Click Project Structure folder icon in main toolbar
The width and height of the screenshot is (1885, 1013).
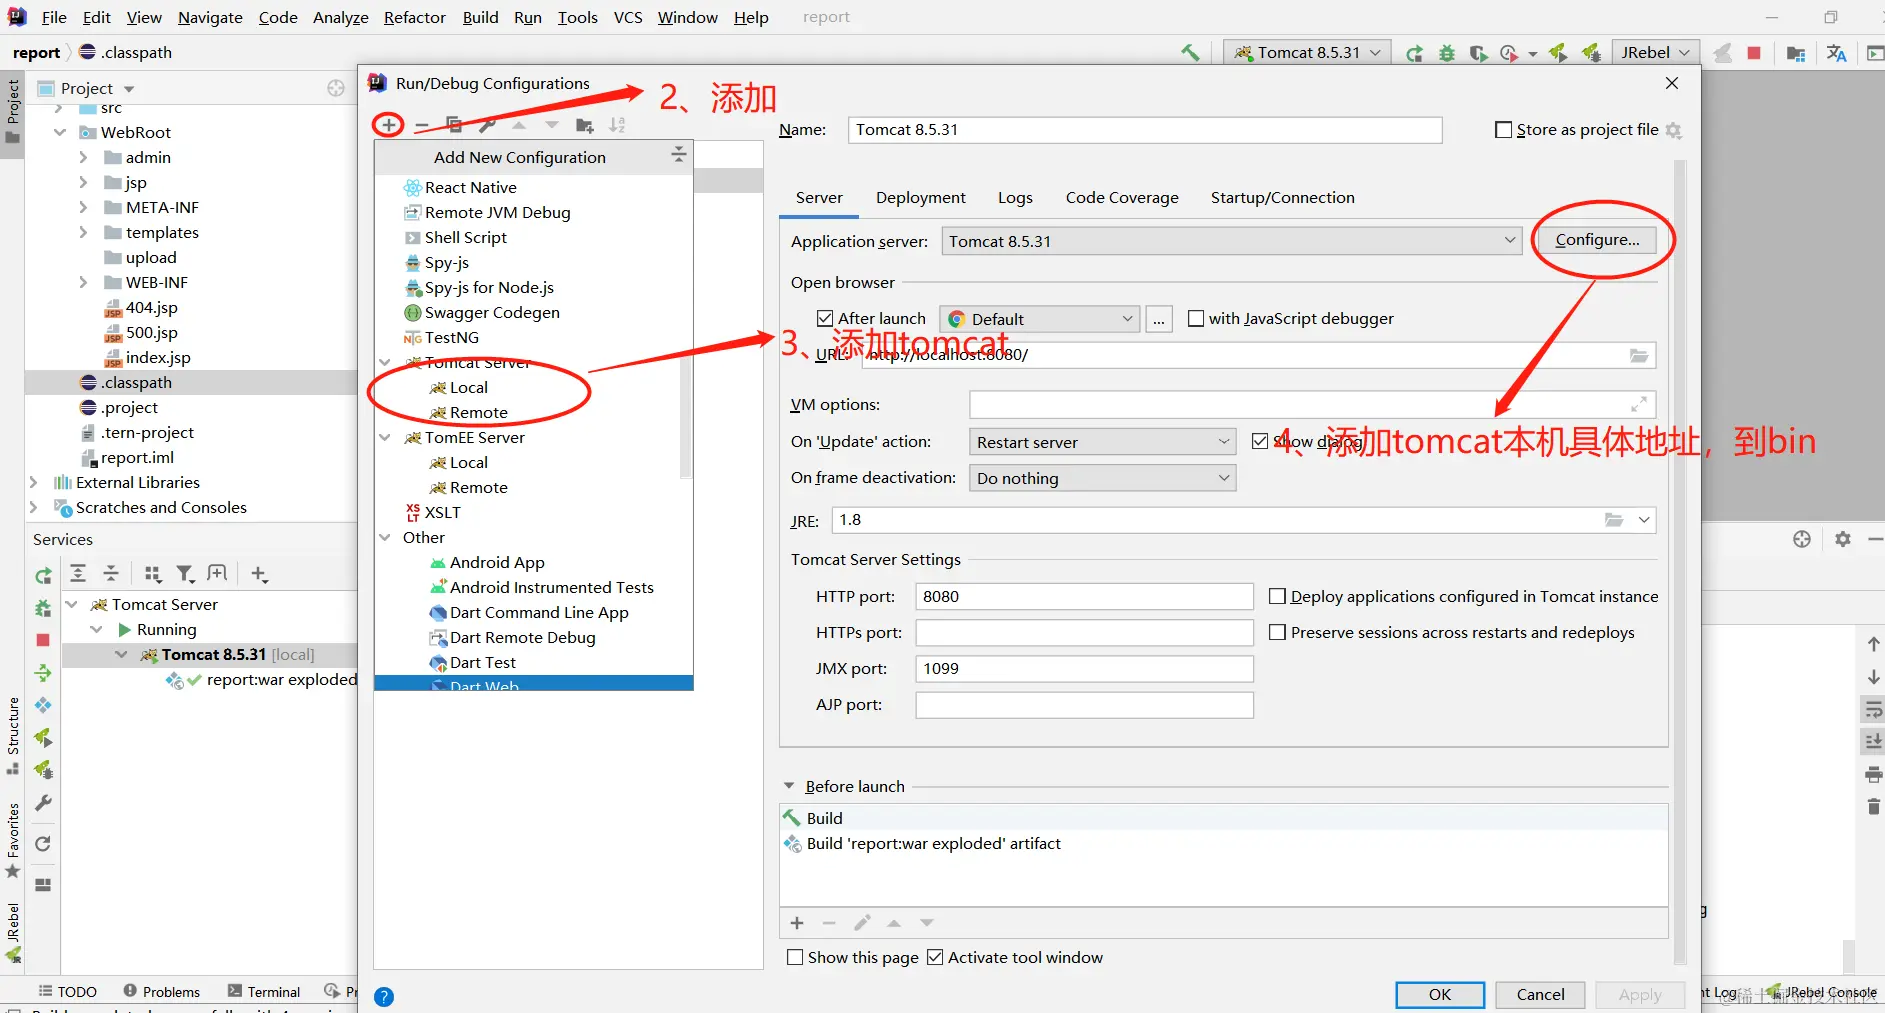pos(1796,53)
